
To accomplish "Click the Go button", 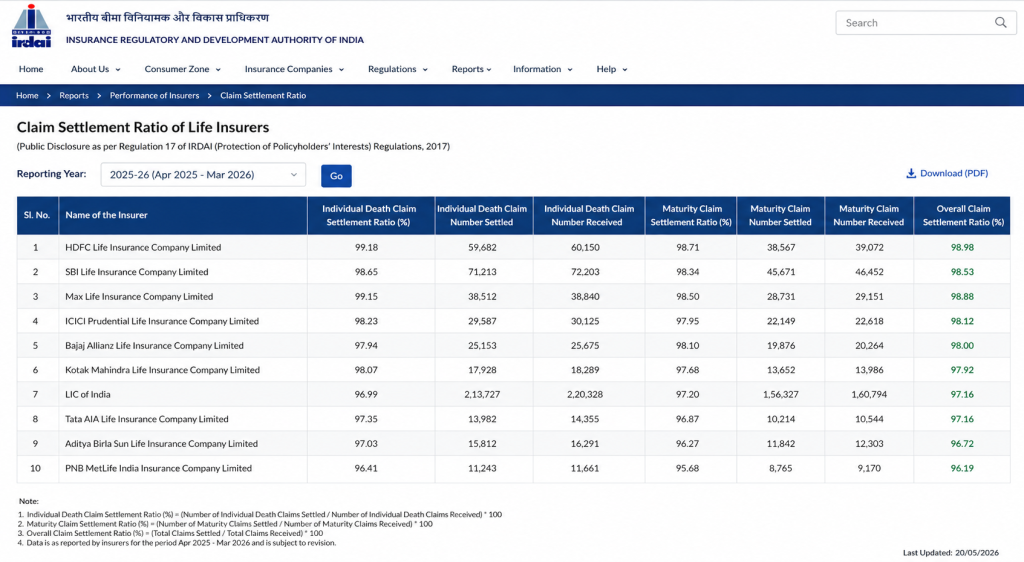I will 336,176.
